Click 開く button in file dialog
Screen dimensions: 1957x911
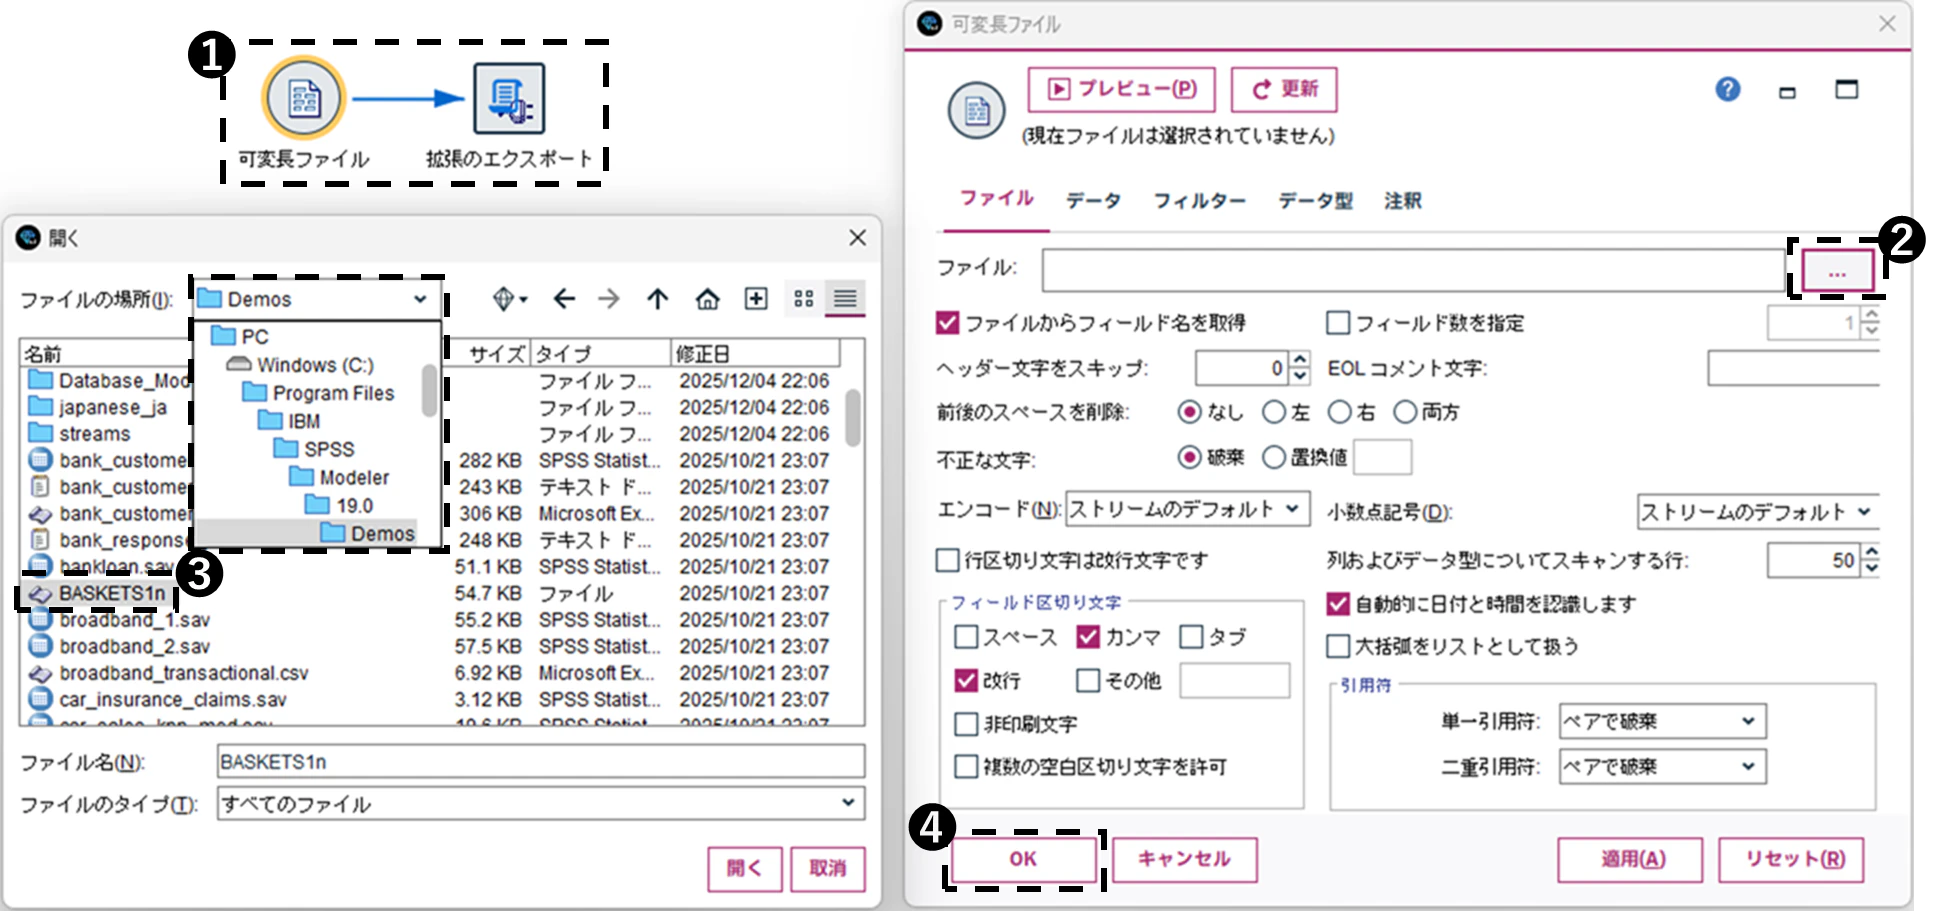[745, 868]
